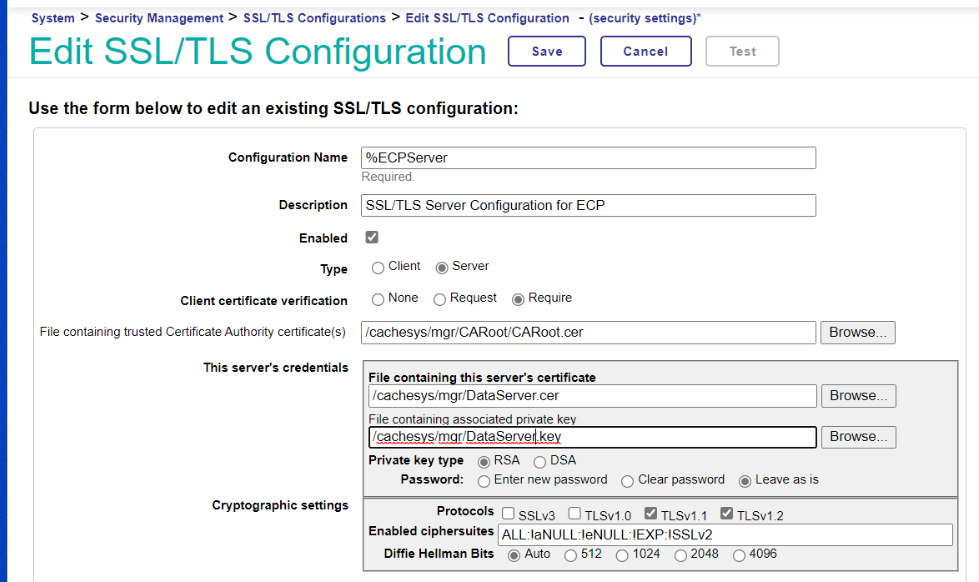
Task: Toggle the Enabled checkbox
Action: point(372,238)
